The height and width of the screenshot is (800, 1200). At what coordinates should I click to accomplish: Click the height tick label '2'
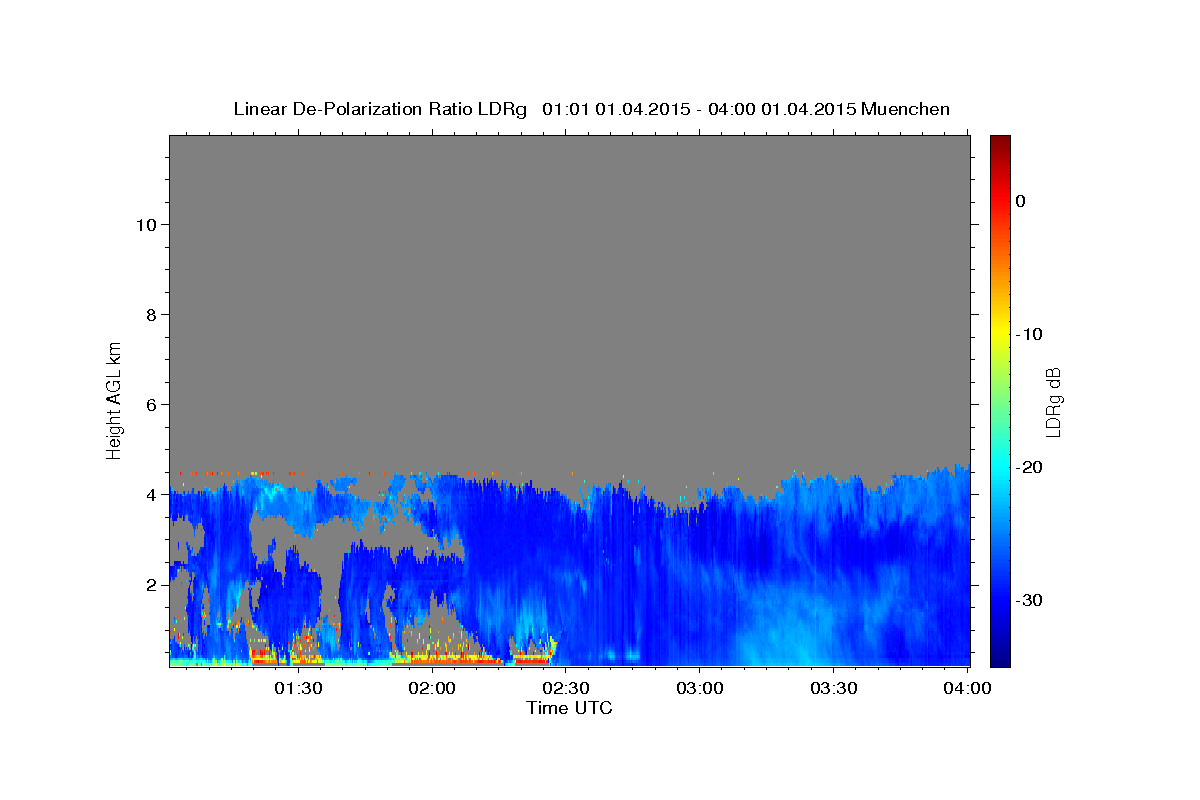[x=150, y=585]
